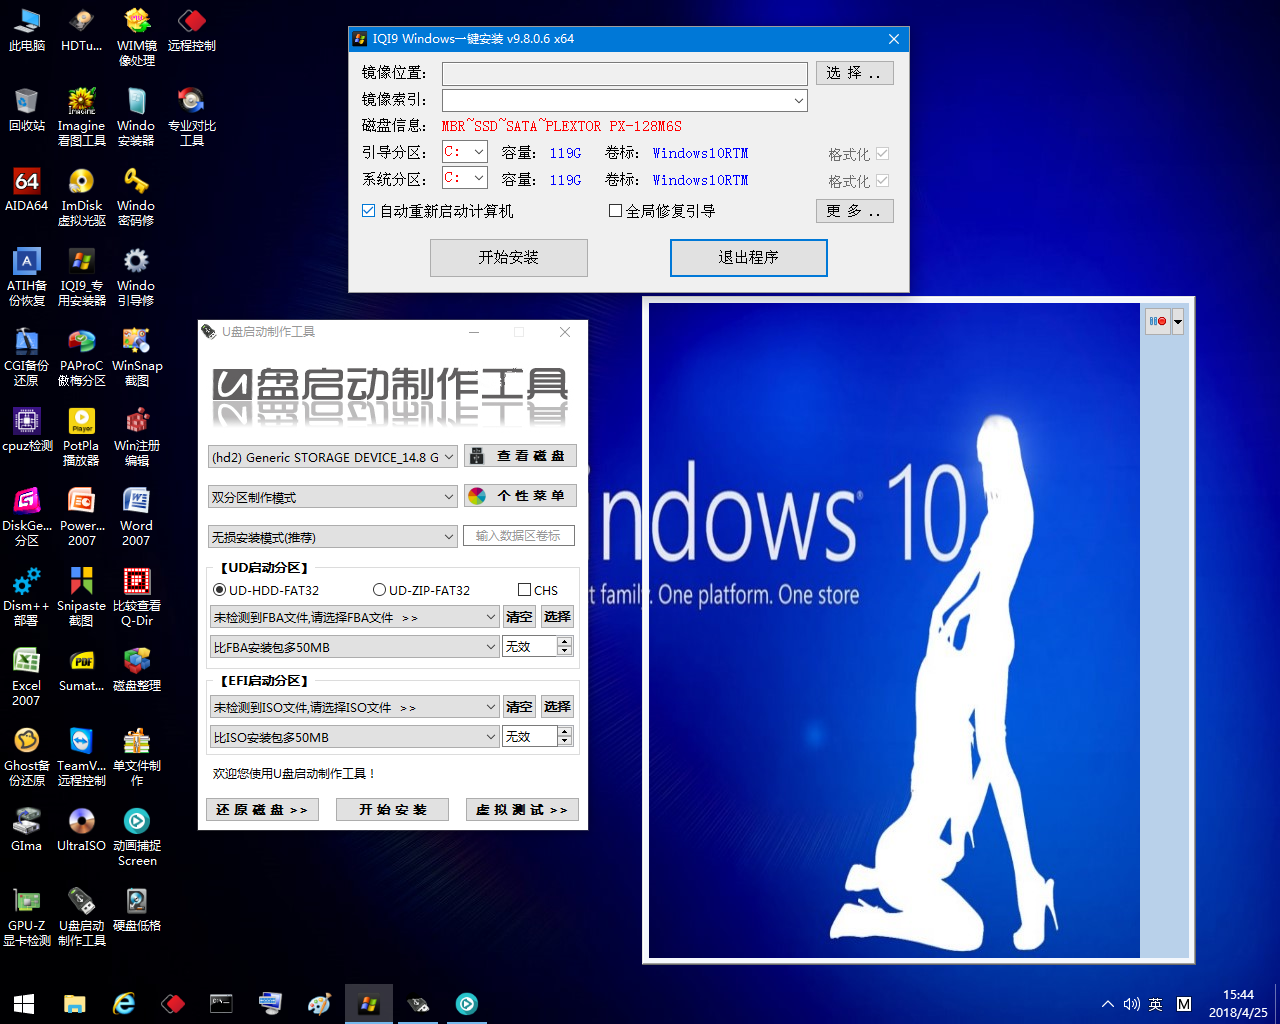Image resolution: width=1280 pixels, height=1024 pixels.
Task: Click 开始安装 in U盘启动制作工具
Action: pyautogui.click(x=392, y=809)
